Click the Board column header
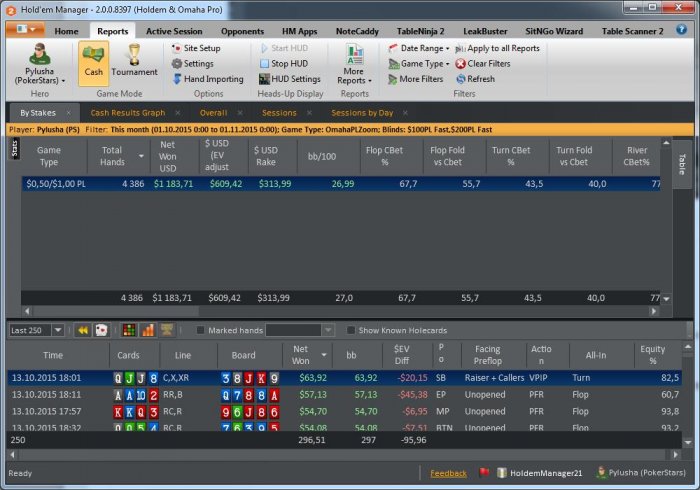The width and height of the screenshot is (700, 490). [x=250, y=355]
